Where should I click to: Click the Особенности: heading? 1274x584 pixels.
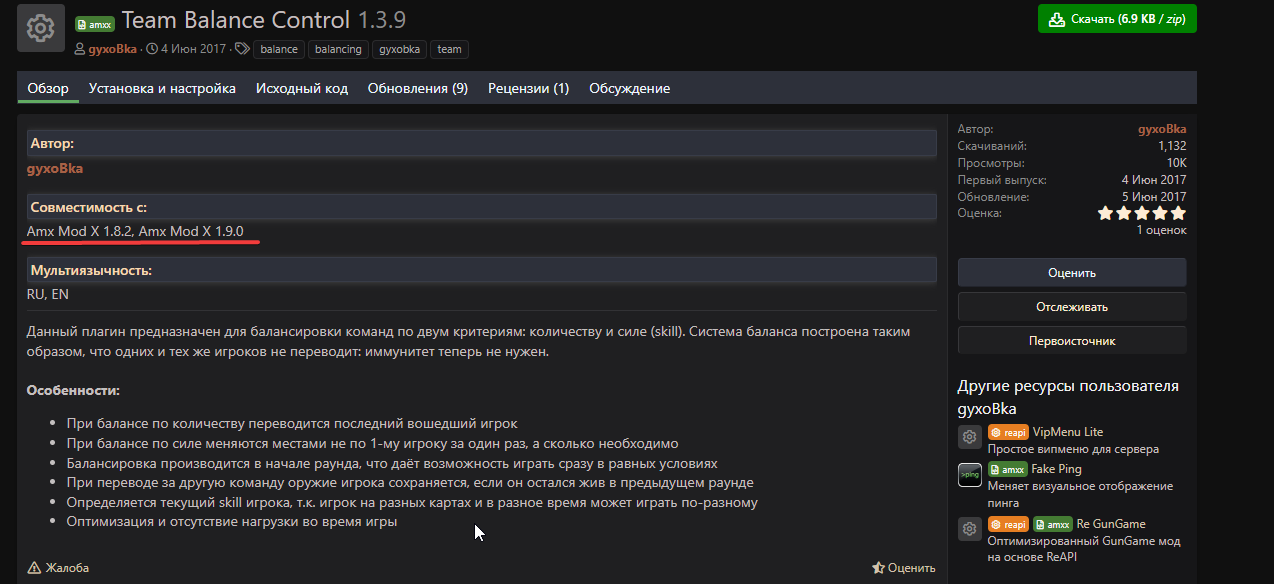pyautogui.click(x=73, y=390)
